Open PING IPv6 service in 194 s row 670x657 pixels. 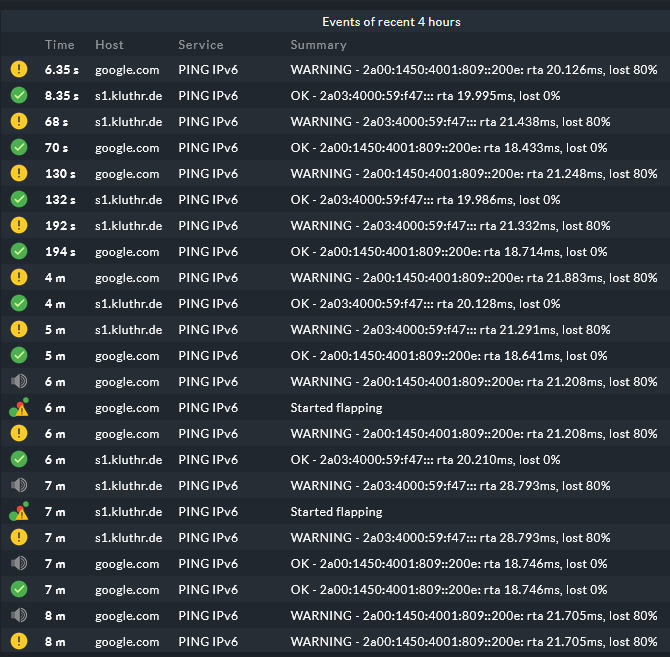click(x=208, y=252)
